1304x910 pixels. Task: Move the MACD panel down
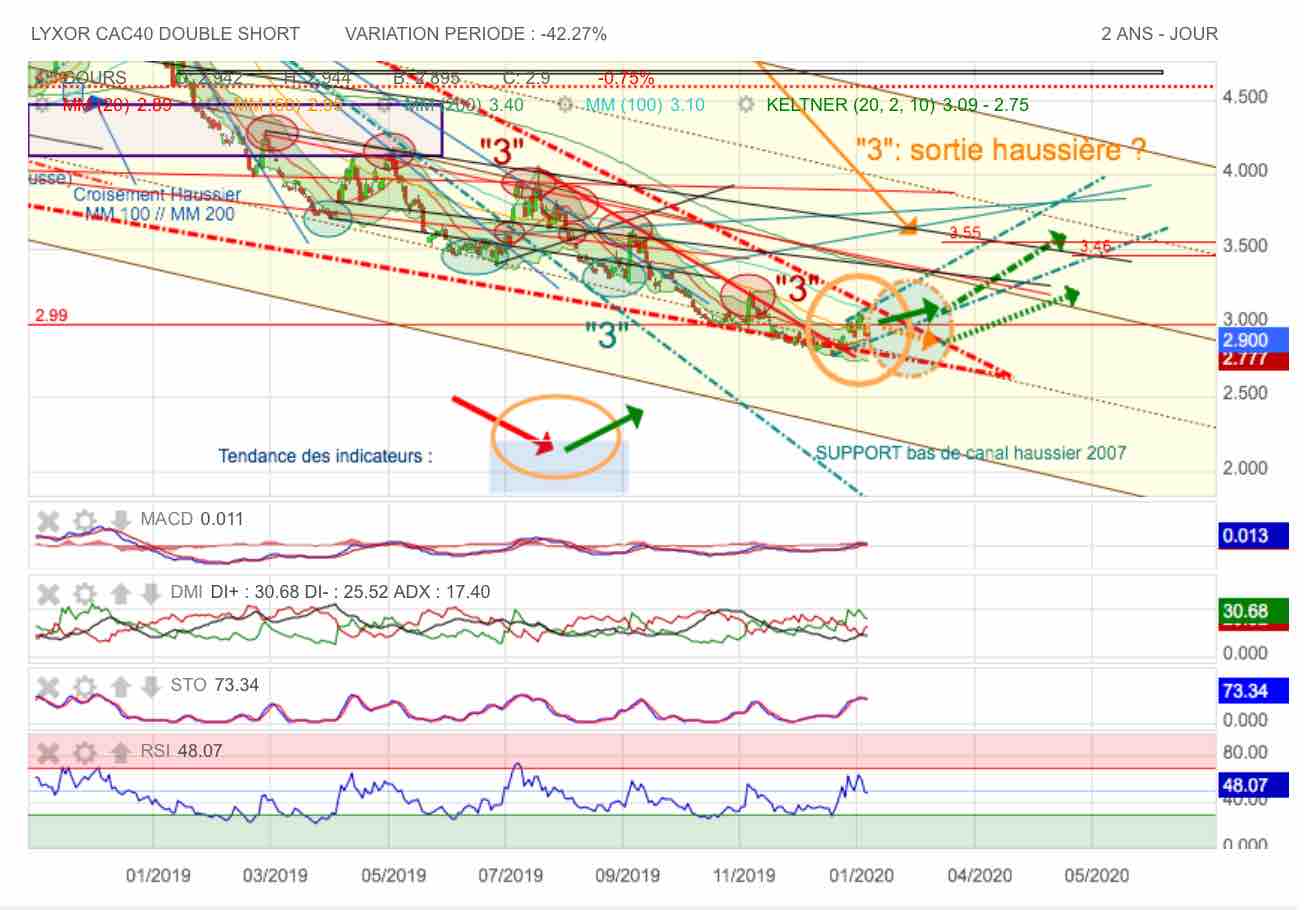click(120, 519)
